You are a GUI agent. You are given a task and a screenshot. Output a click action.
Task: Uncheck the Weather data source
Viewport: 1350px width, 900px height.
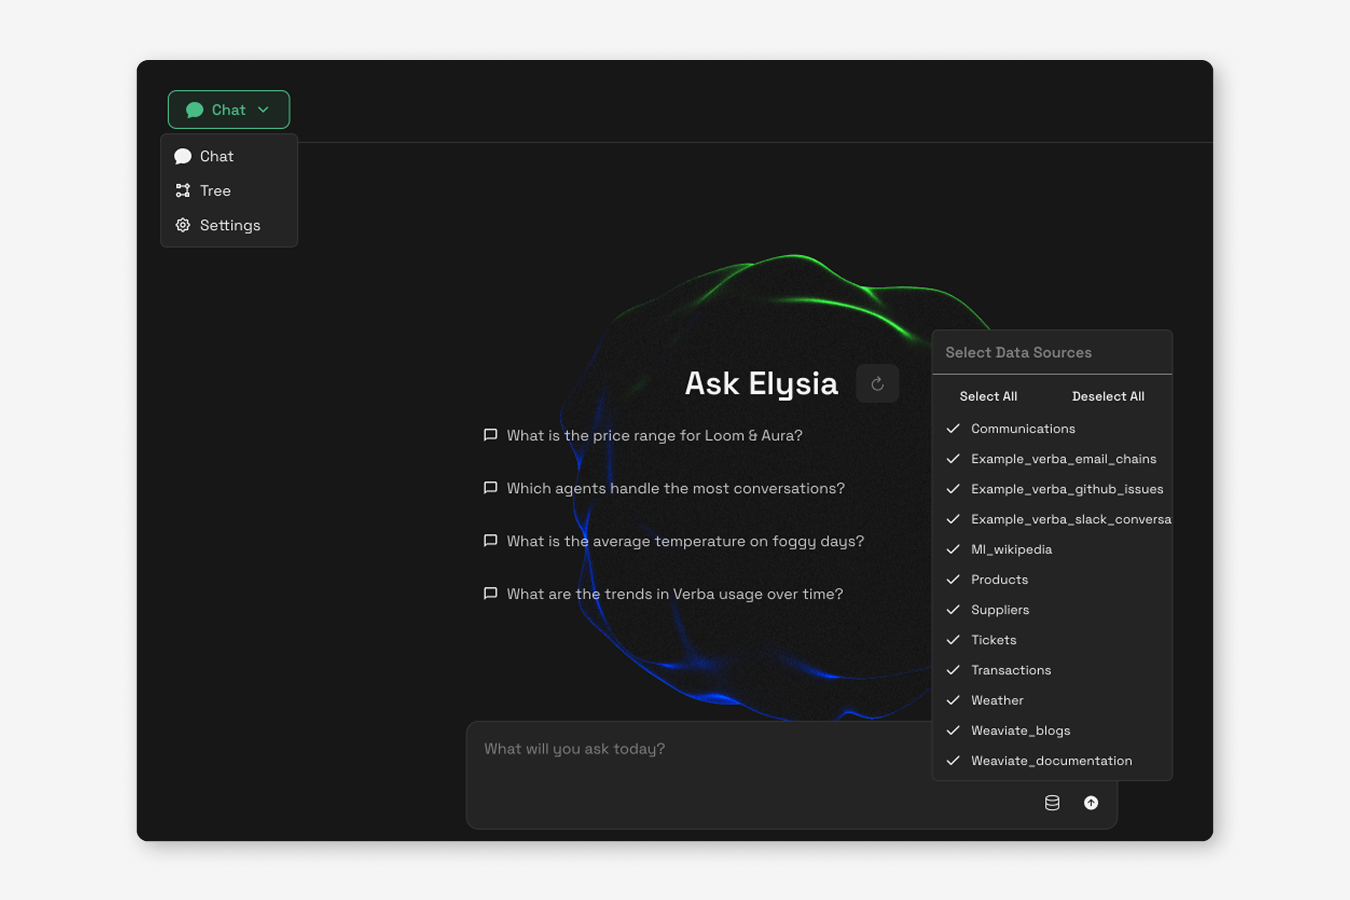996,700
